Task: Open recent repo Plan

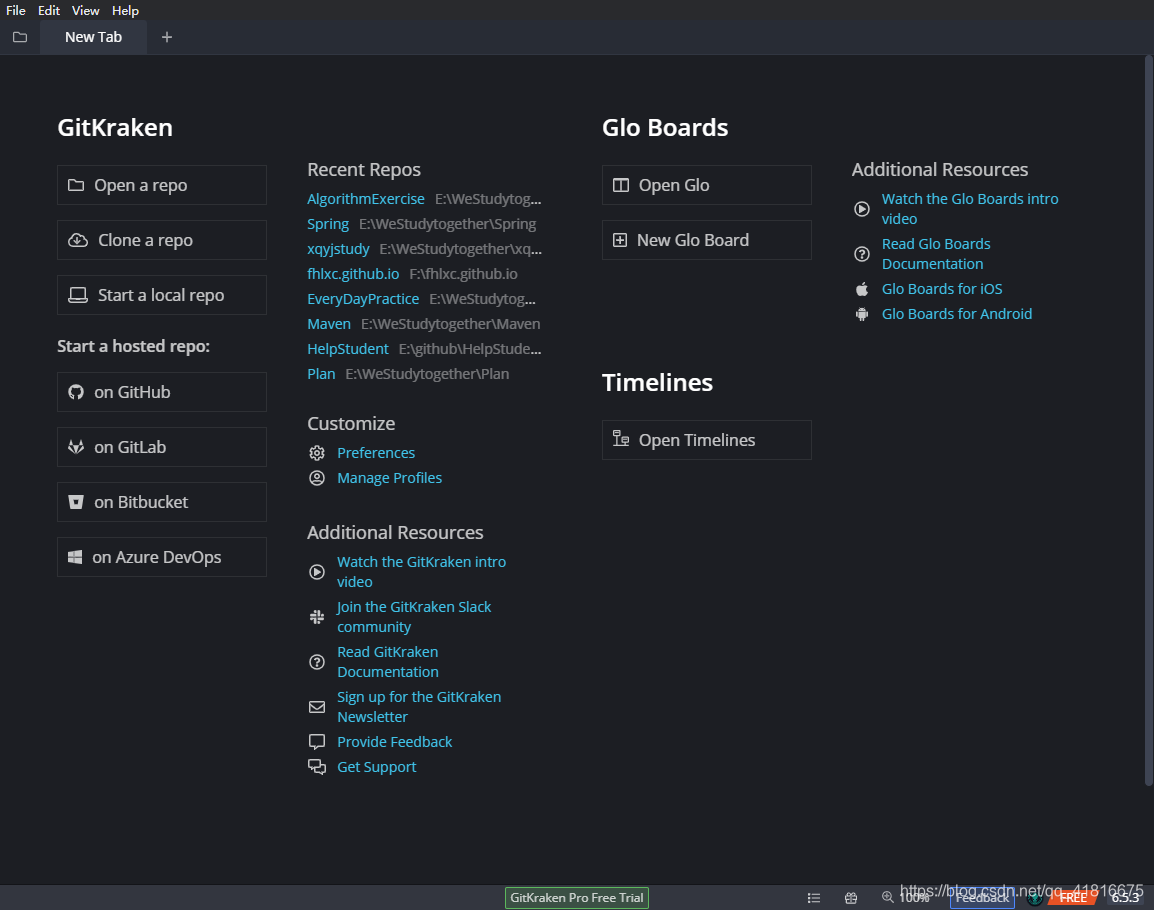Action: coord(321,374)
